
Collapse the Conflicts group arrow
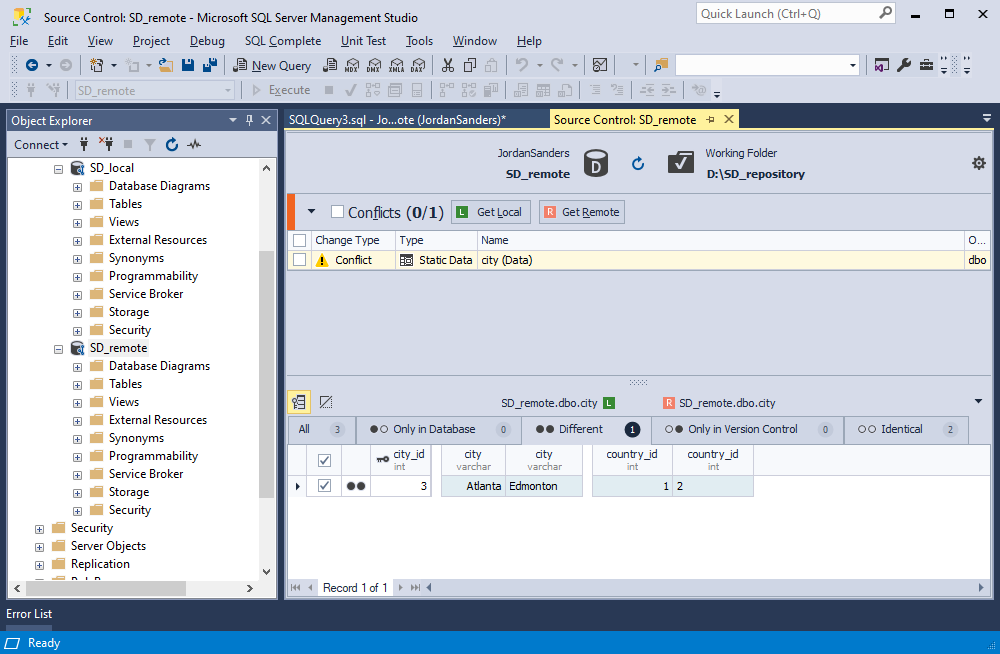point(311,211)
